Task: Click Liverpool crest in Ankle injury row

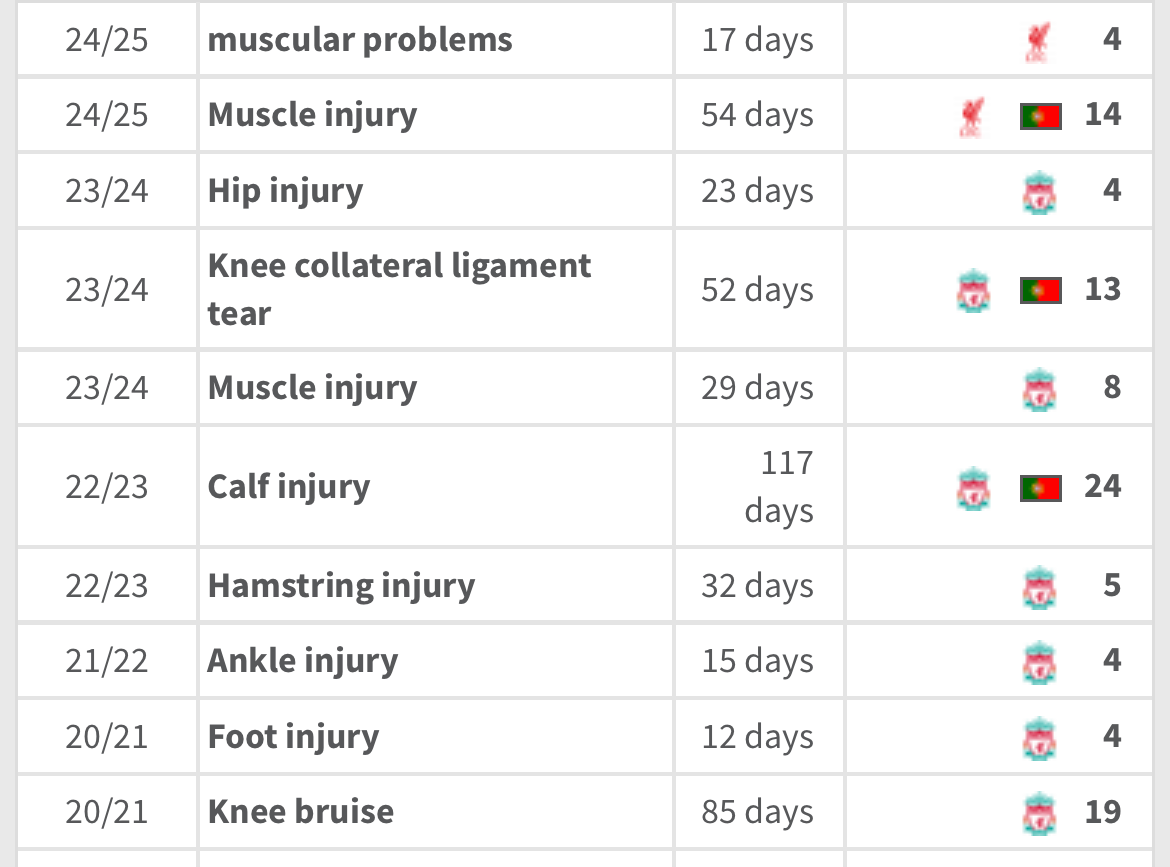Action: pos(1039,663)
